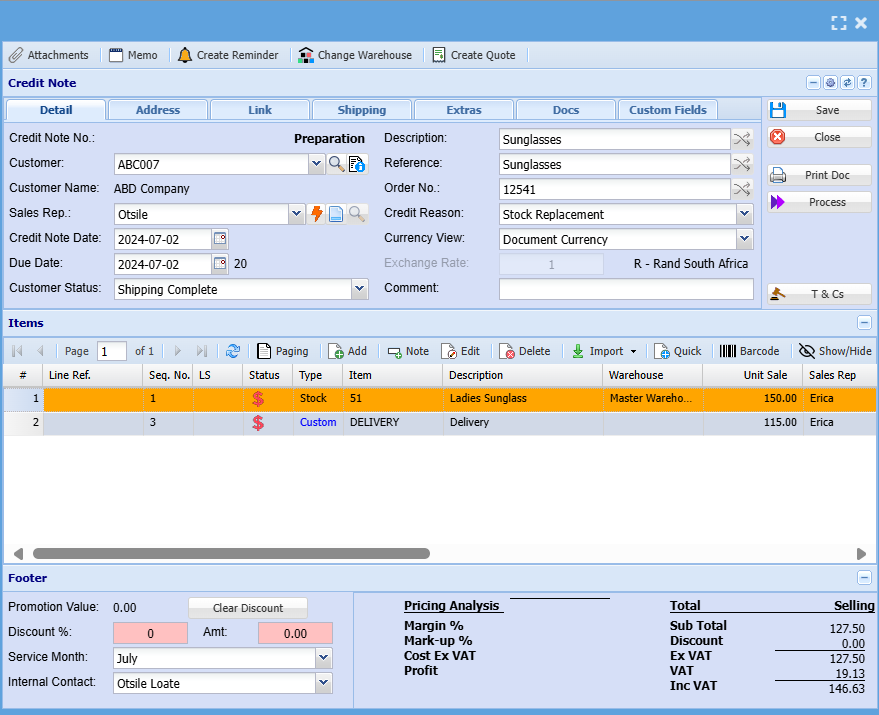
Task: Click the shuffle icon next to Description
Action: click(x=742, y=139)
